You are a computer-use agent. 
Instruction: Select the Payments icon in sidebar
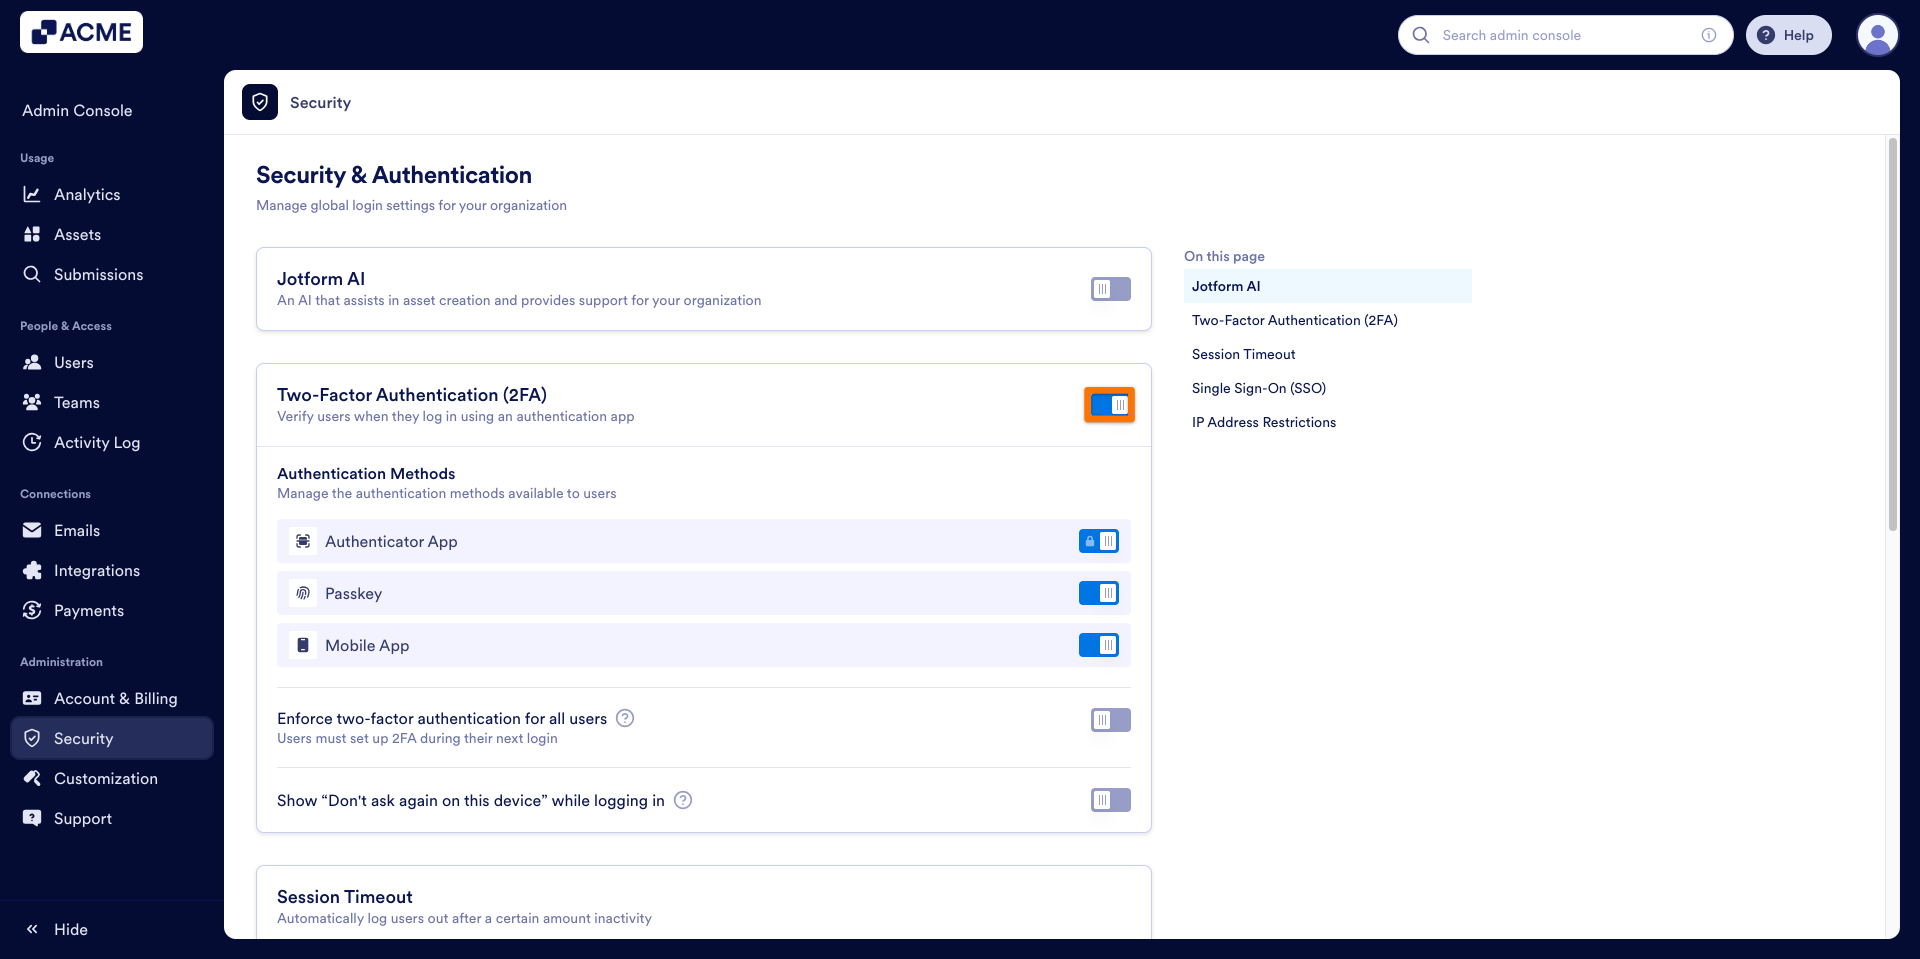(32, 610)
